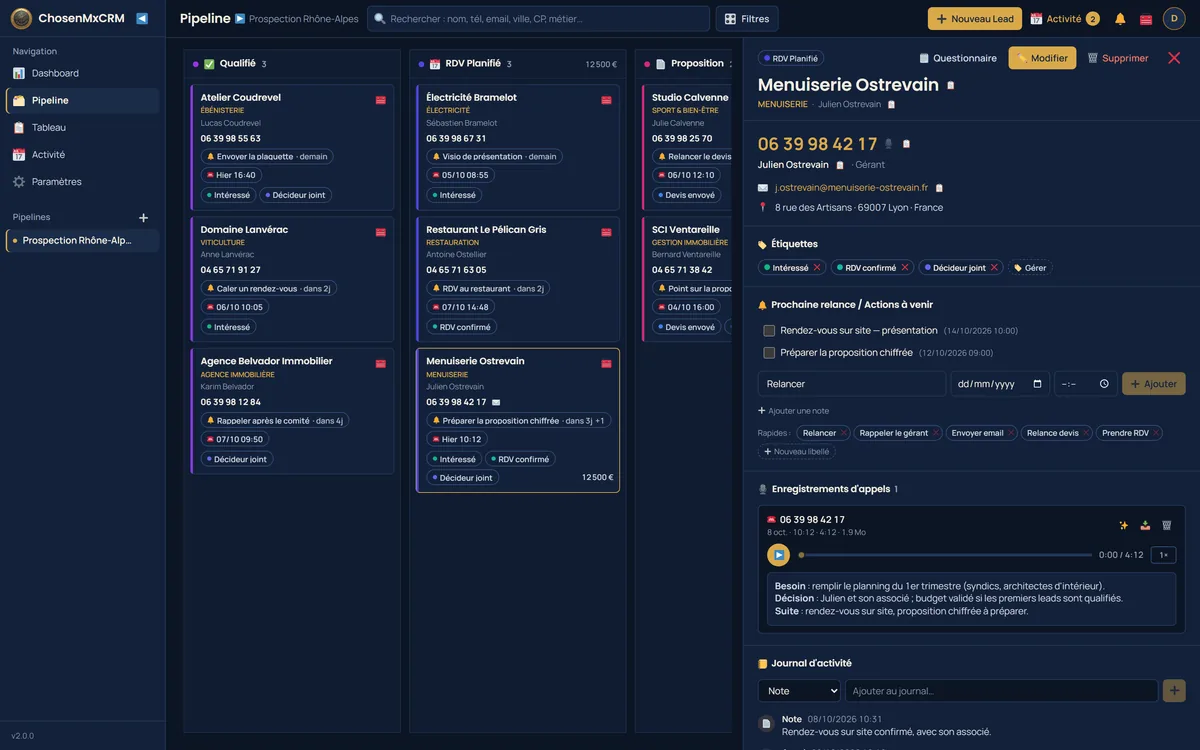Open Paramètres

tap(82, 181)
